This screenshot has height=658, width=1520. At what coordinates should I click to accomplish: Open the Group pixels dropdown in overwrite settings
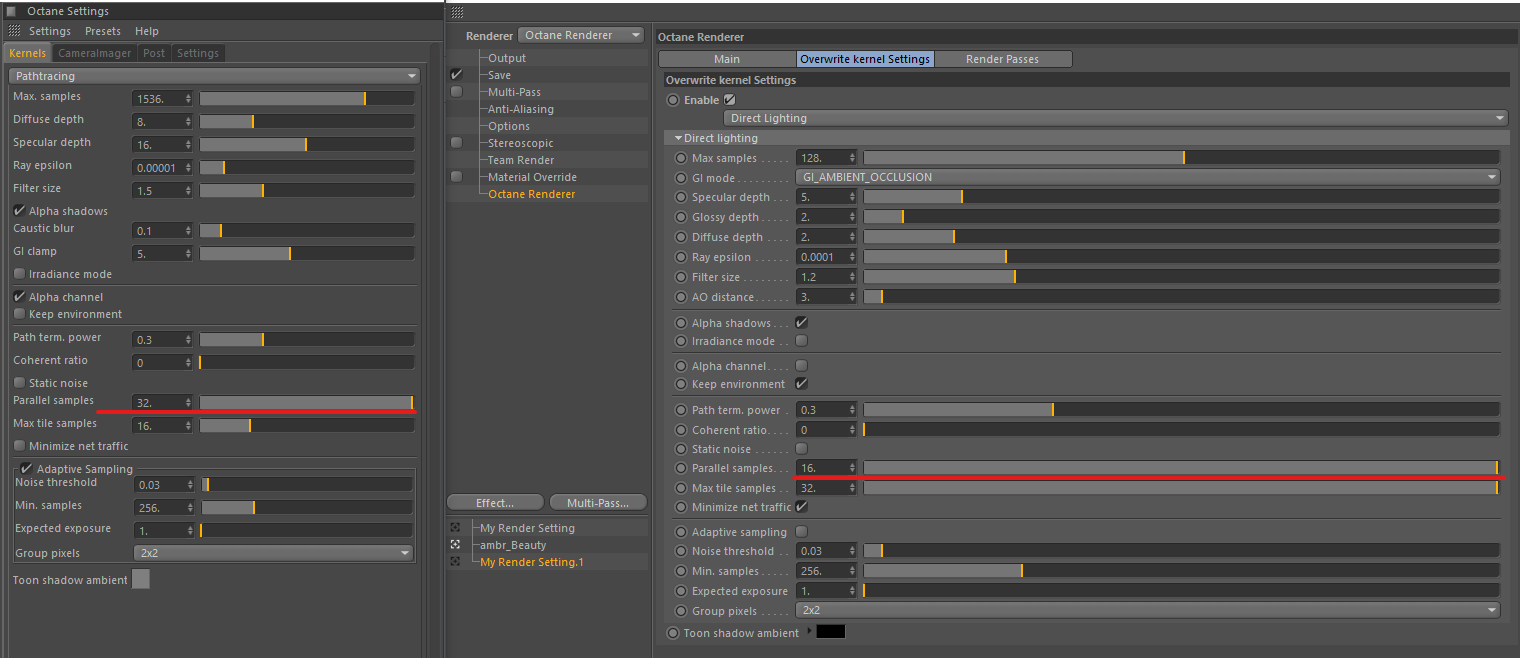pyautogui.click(x=1148, y=610)
